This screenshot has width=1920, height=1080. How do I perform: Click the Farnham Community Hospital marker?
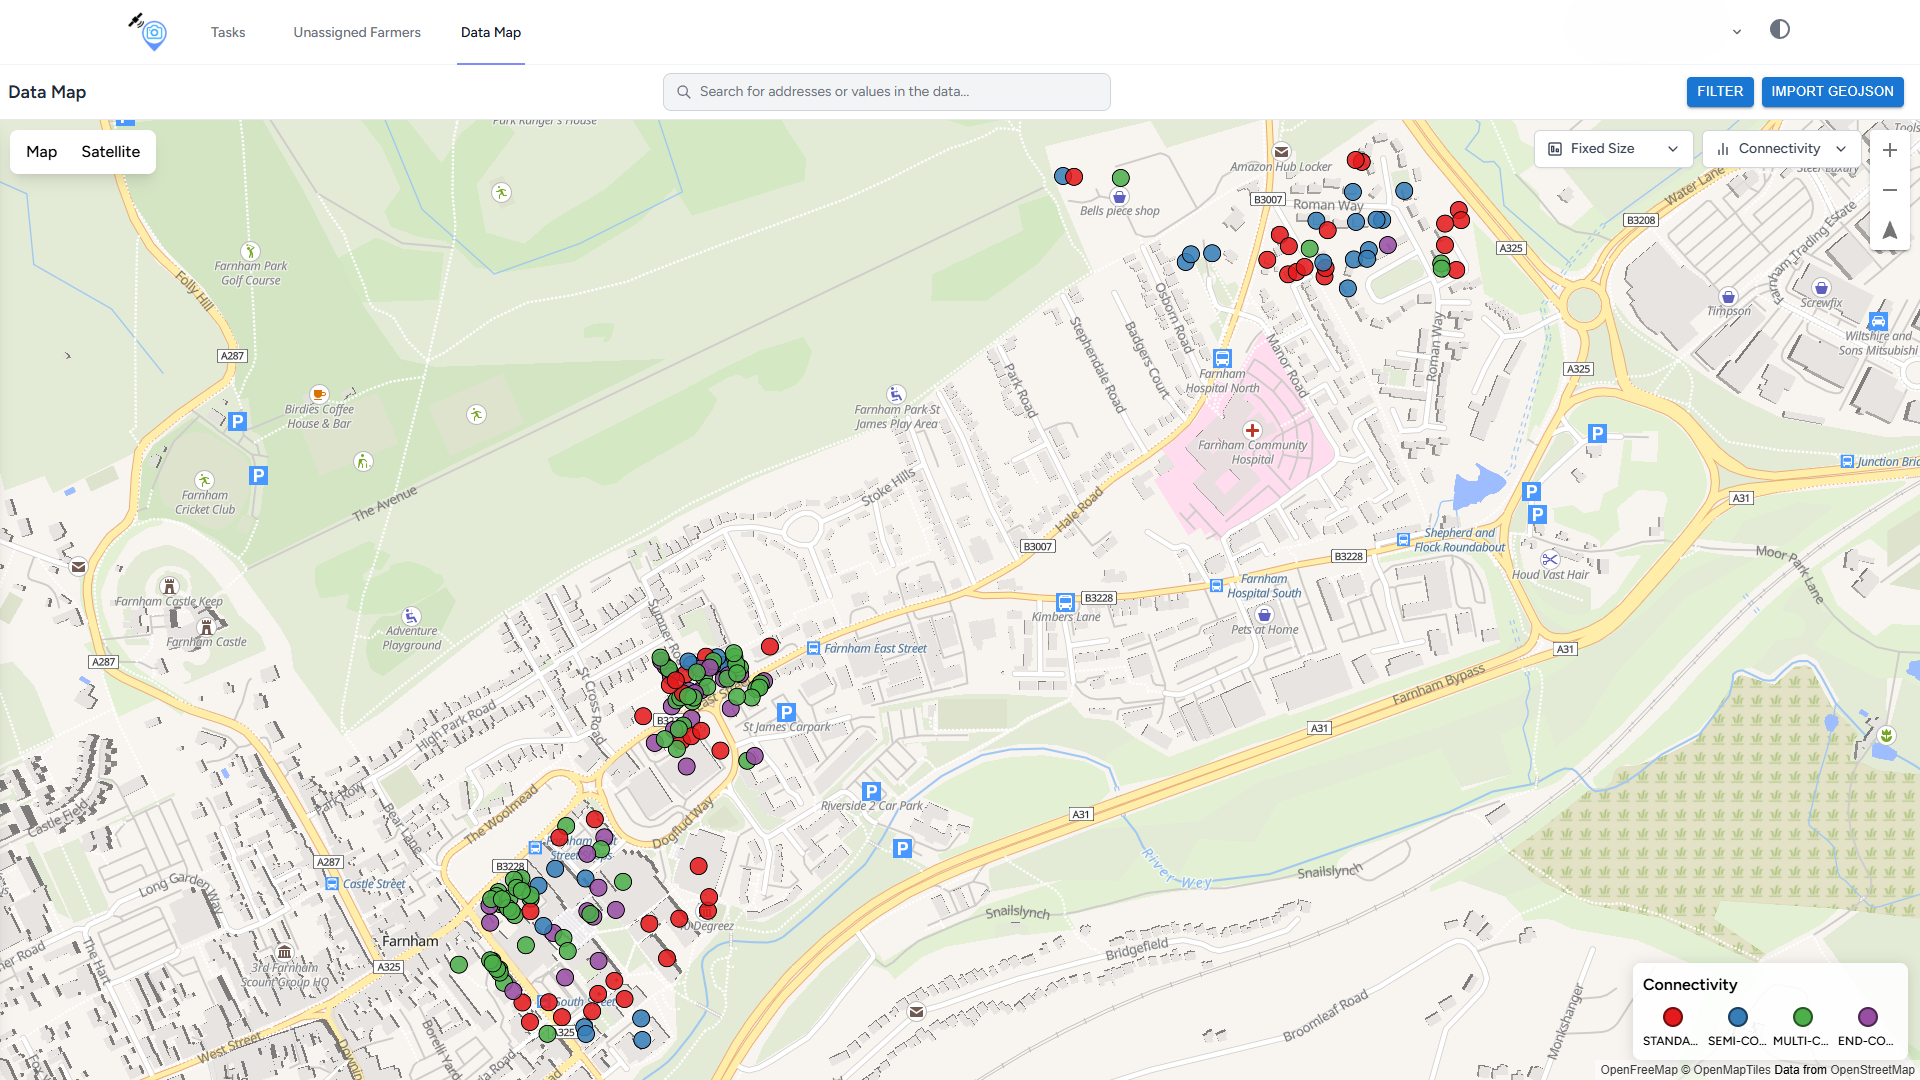[1252, 431]
